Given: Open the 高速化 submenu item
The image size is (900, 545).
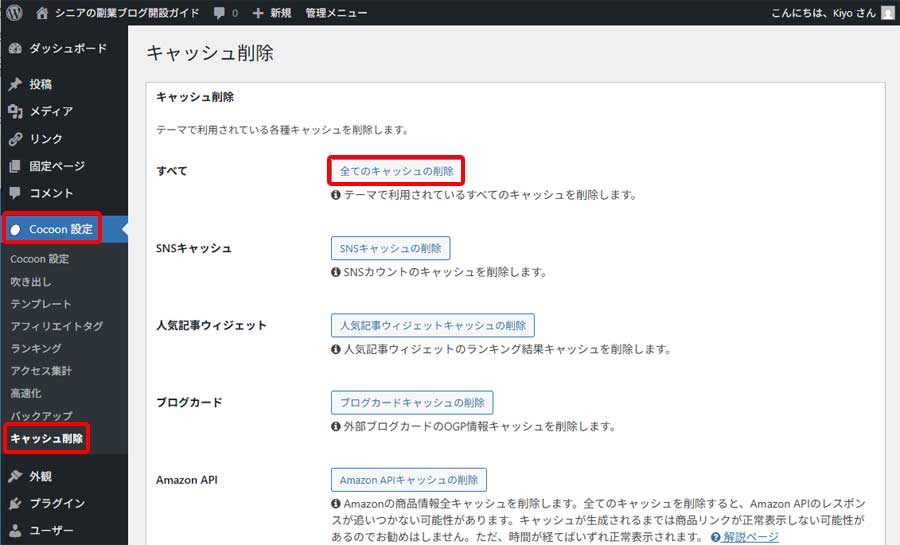Looking at the screenshot, I should tap(26, 394).
